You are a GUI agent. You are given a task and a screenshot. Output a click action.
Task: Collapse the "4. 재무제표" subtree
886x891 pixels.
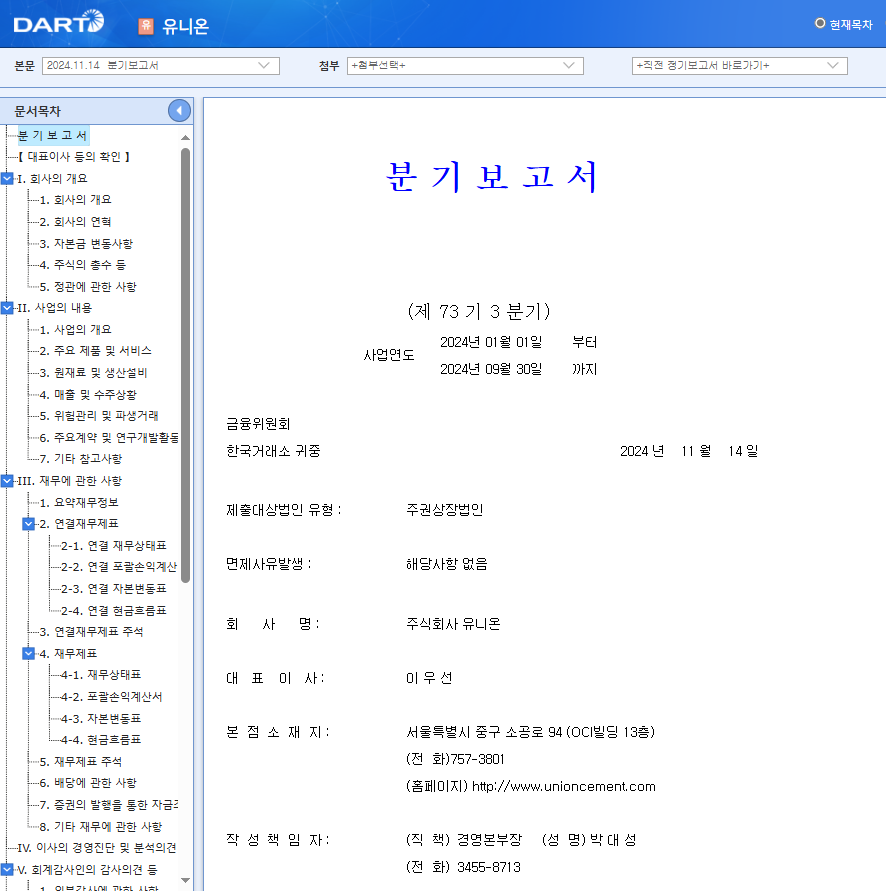point(28,652)
